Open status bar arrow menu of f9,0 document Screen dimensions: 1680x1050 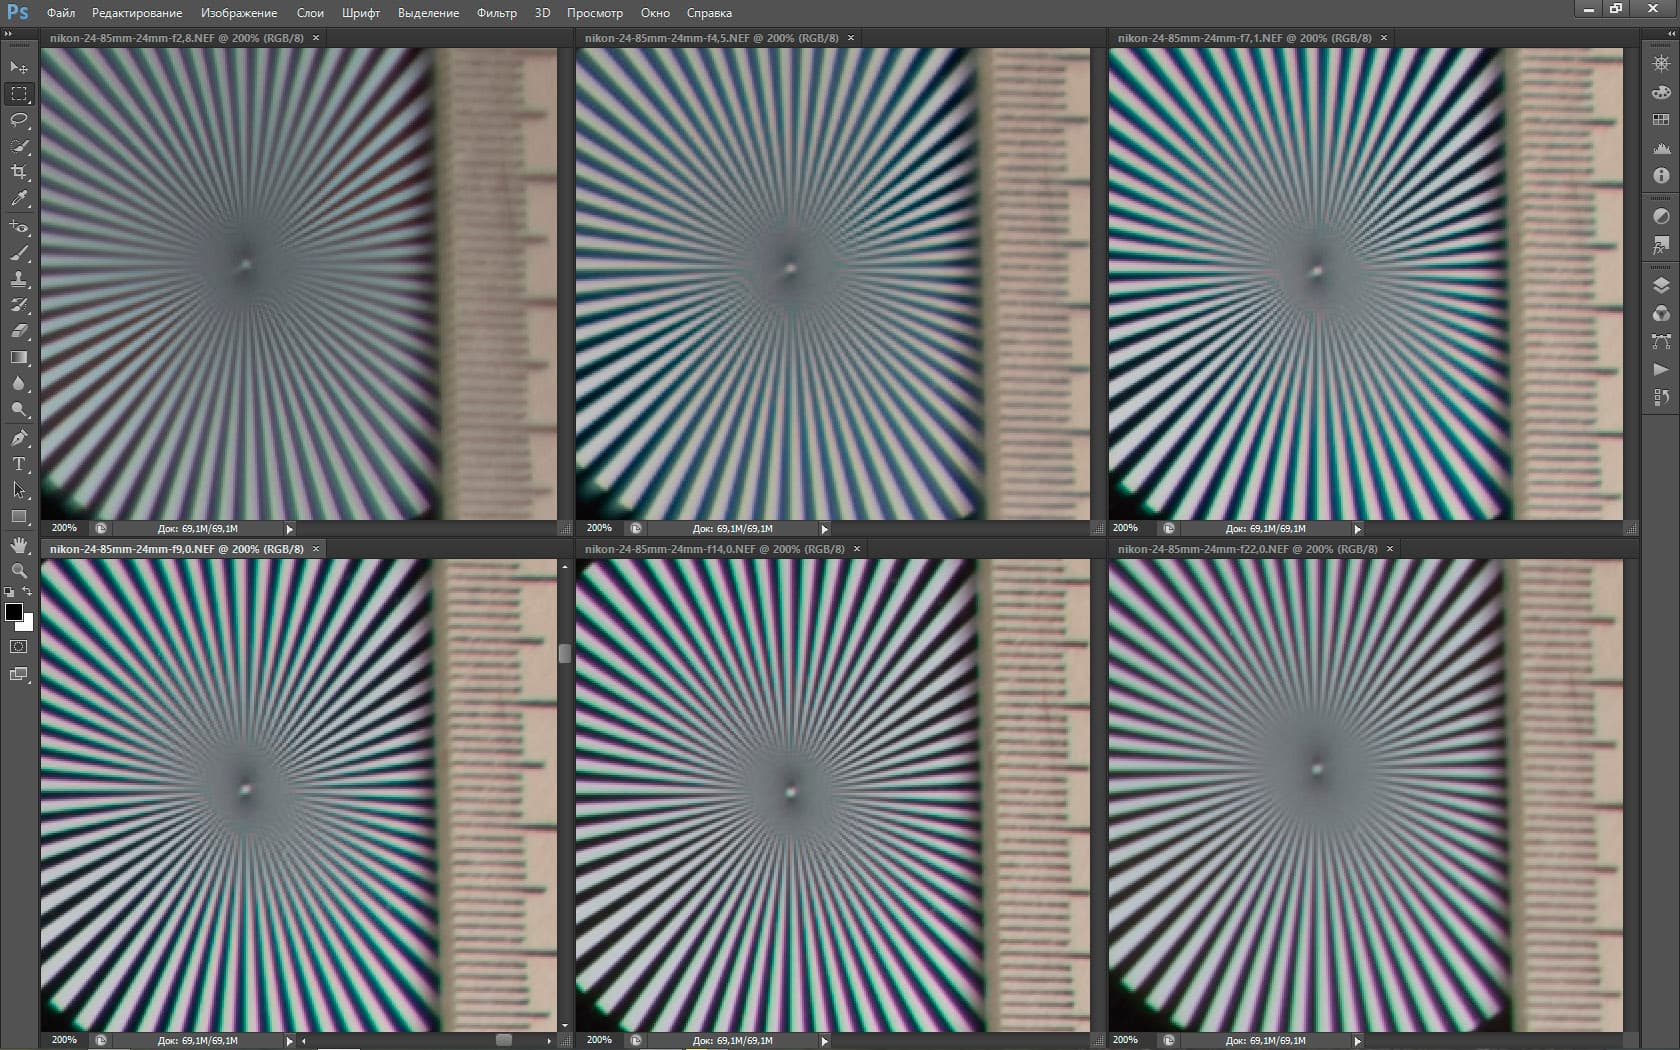click(x=290, y=1041)
